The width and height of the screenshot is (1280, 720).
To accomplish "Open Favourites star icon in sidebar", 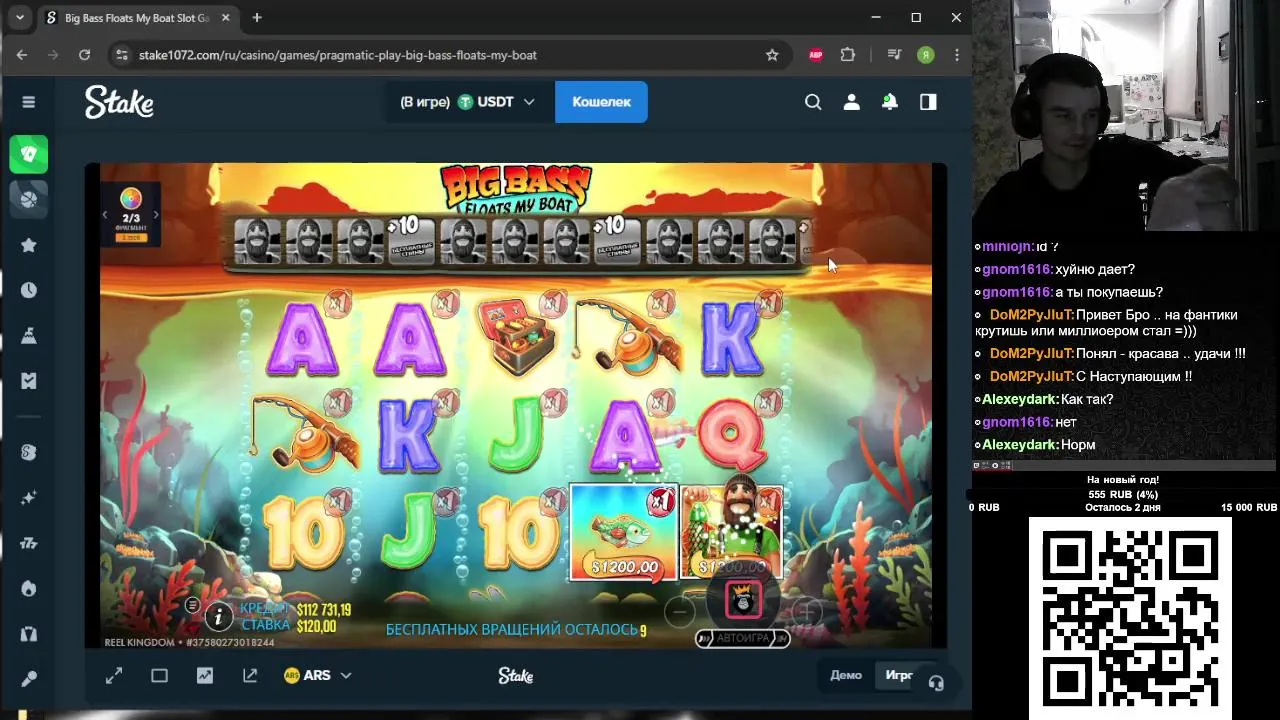I will click(29, 245).
